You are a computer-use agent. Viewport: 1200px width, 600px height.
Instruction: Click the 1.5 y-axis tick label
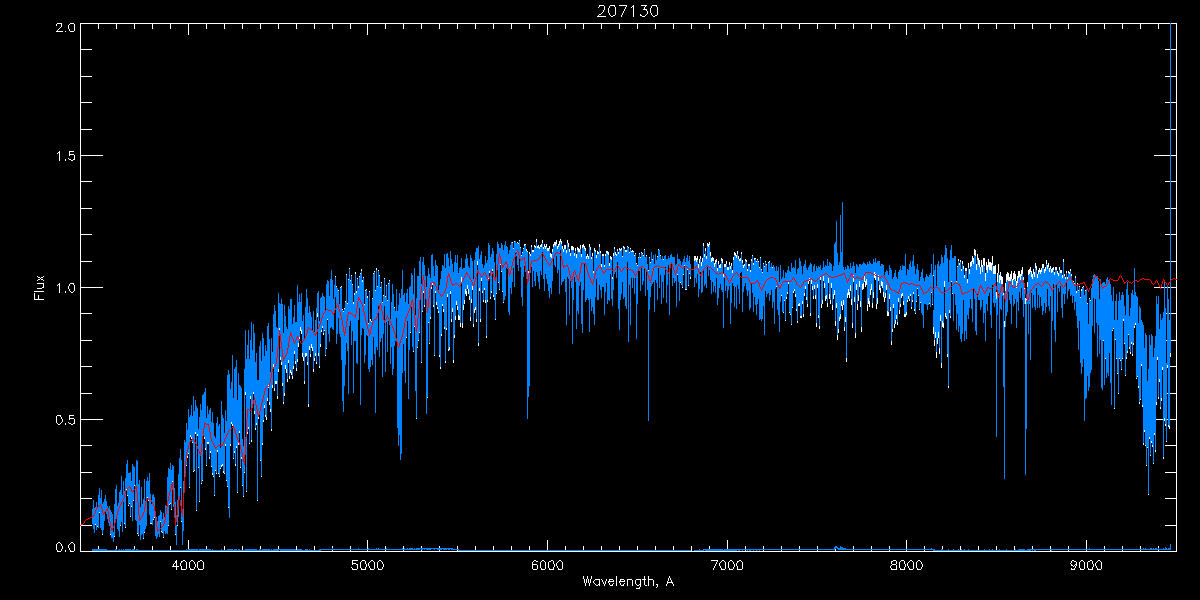point(65,157)
